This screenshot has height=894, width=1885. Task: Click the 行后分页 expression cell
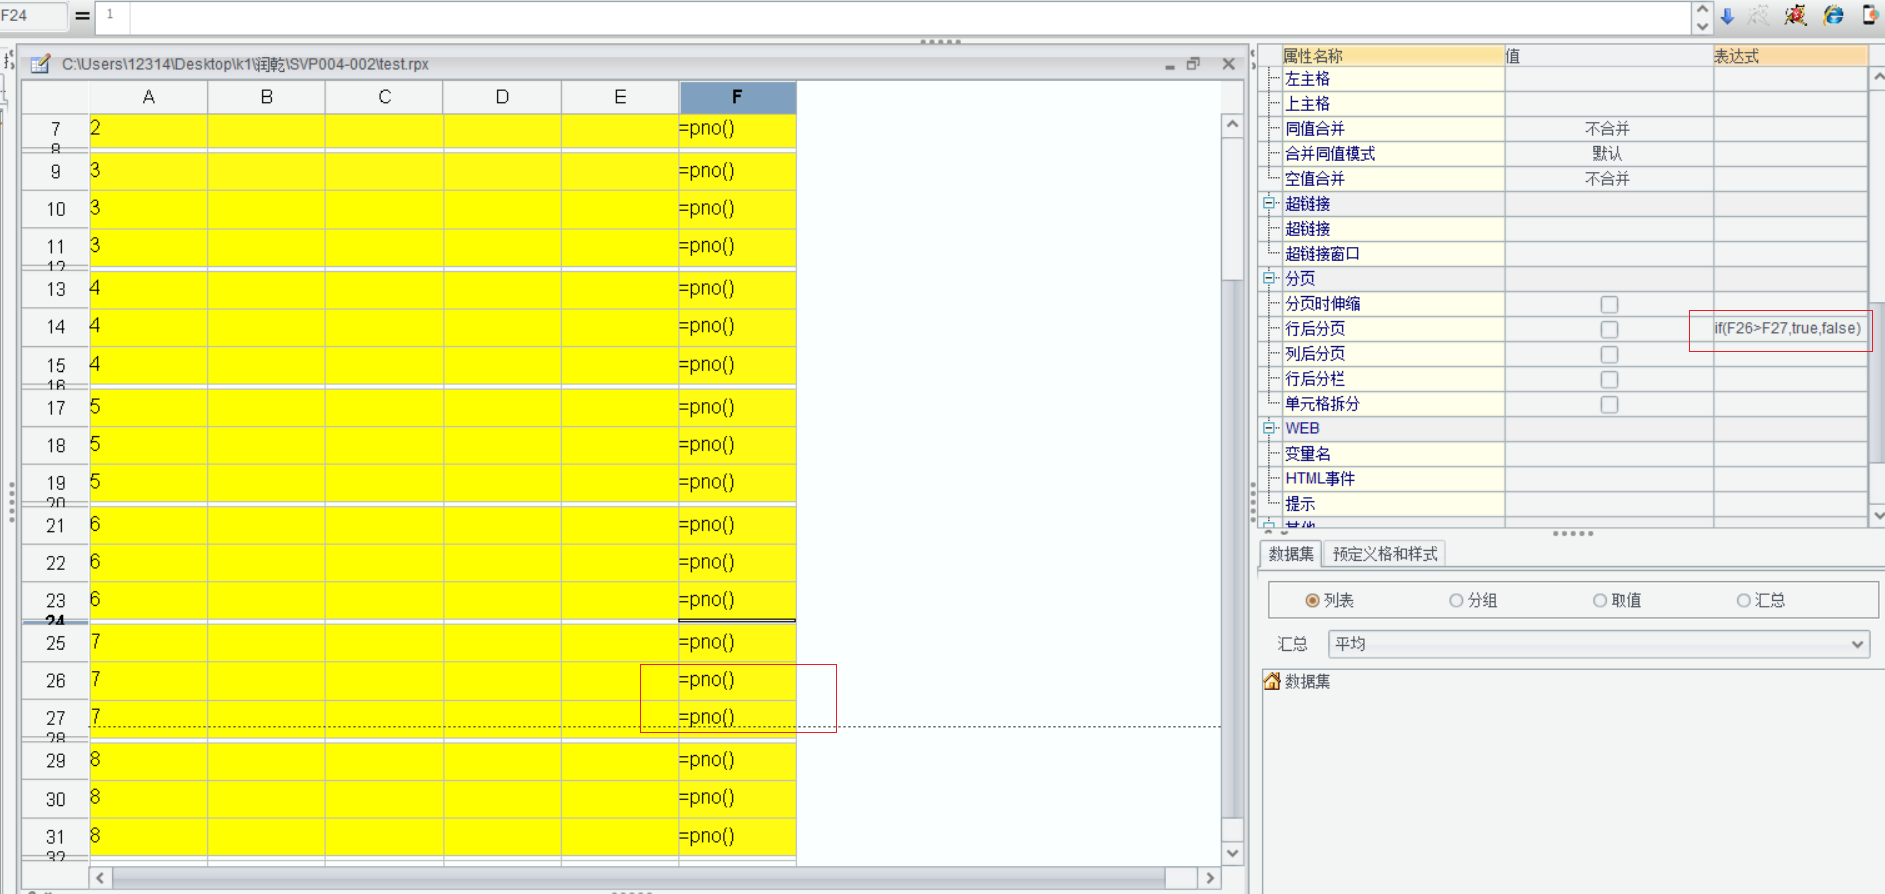pos(1787,329)
